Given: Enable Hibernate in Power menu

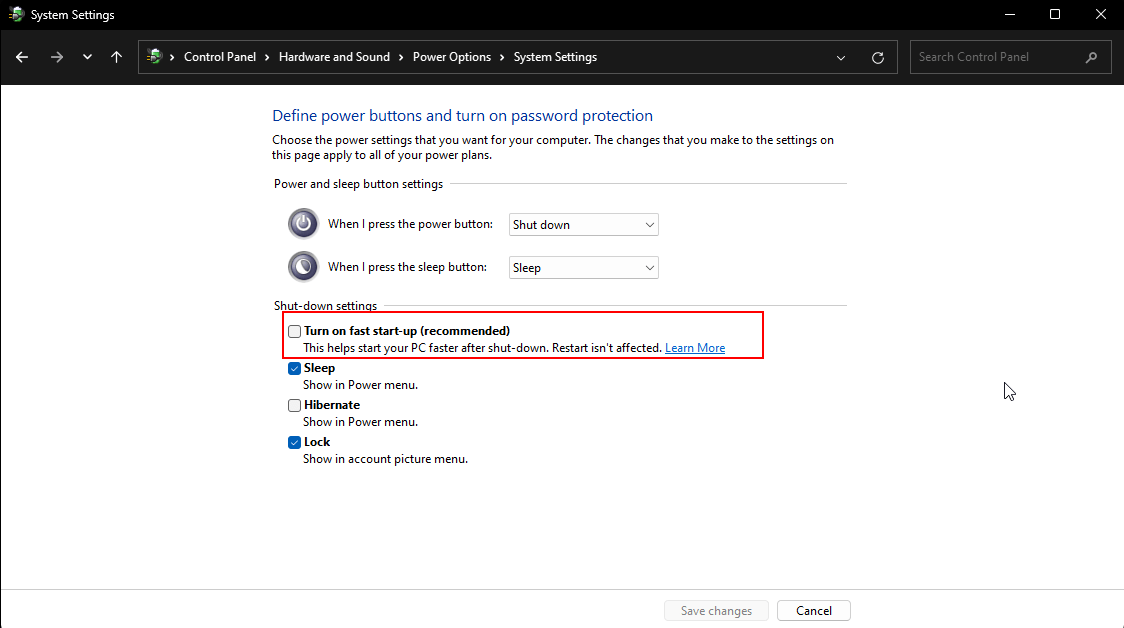Looking at the screenshot, I should point(294,405).
